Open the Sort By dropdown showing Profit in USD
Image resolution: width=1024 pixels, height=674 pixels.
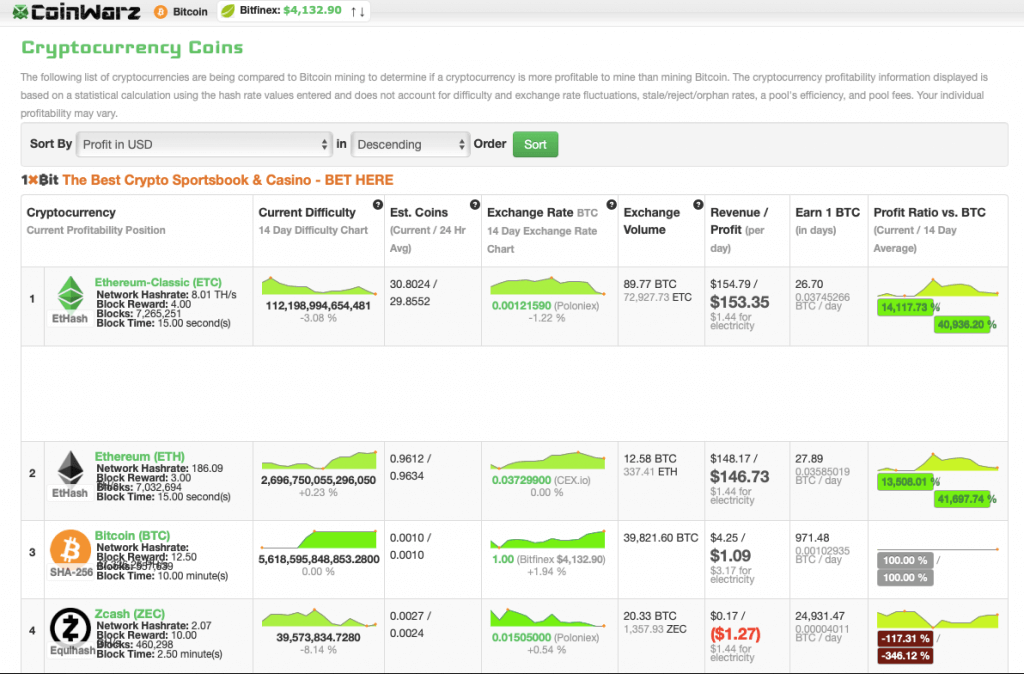pyautogui.click(x=204, y=143)
